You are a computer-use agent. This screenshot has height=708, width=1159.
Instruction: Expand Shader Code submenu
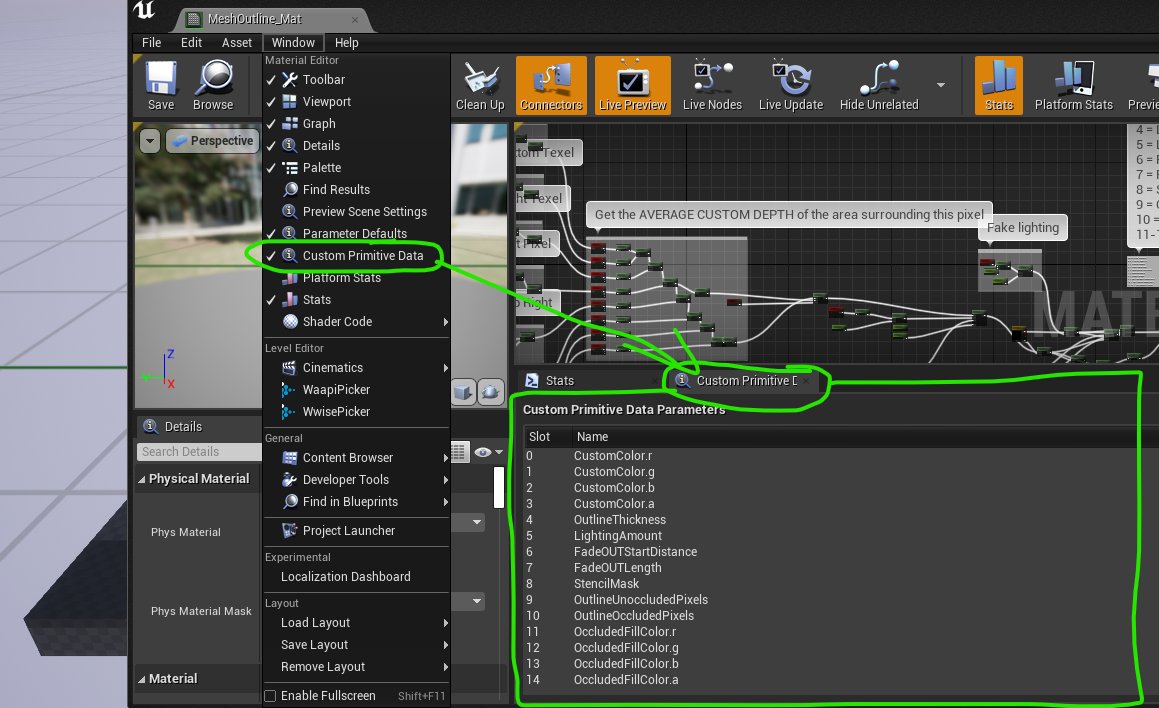point(356,321)
